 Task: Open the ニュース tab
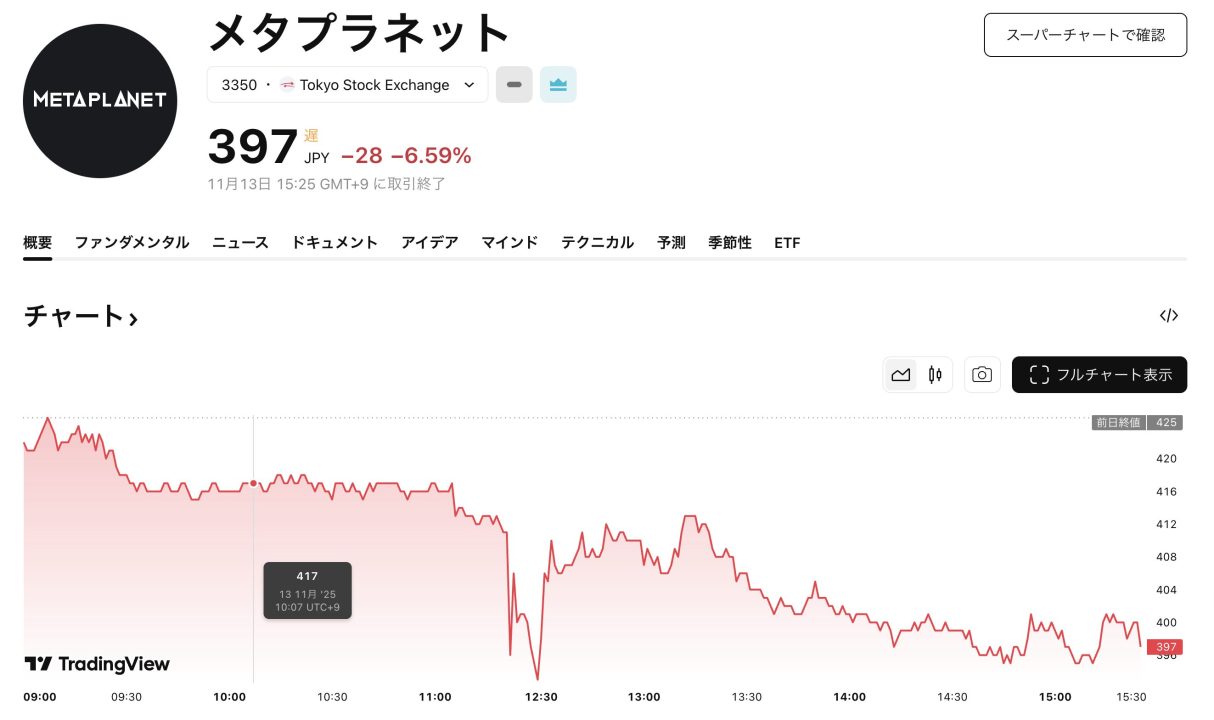point(240,242)
